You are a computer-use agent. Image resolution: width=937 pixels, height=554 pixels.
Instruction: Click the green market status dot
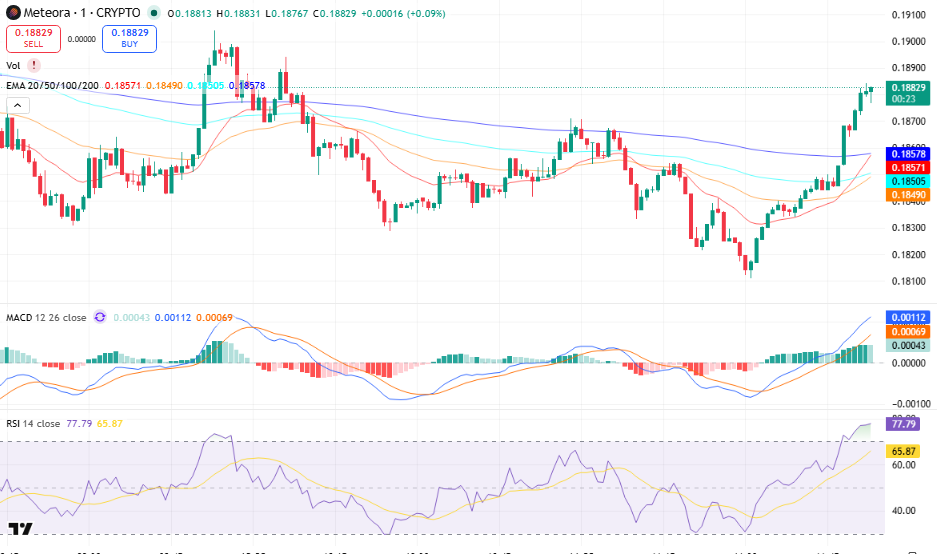tap(154, 13)
